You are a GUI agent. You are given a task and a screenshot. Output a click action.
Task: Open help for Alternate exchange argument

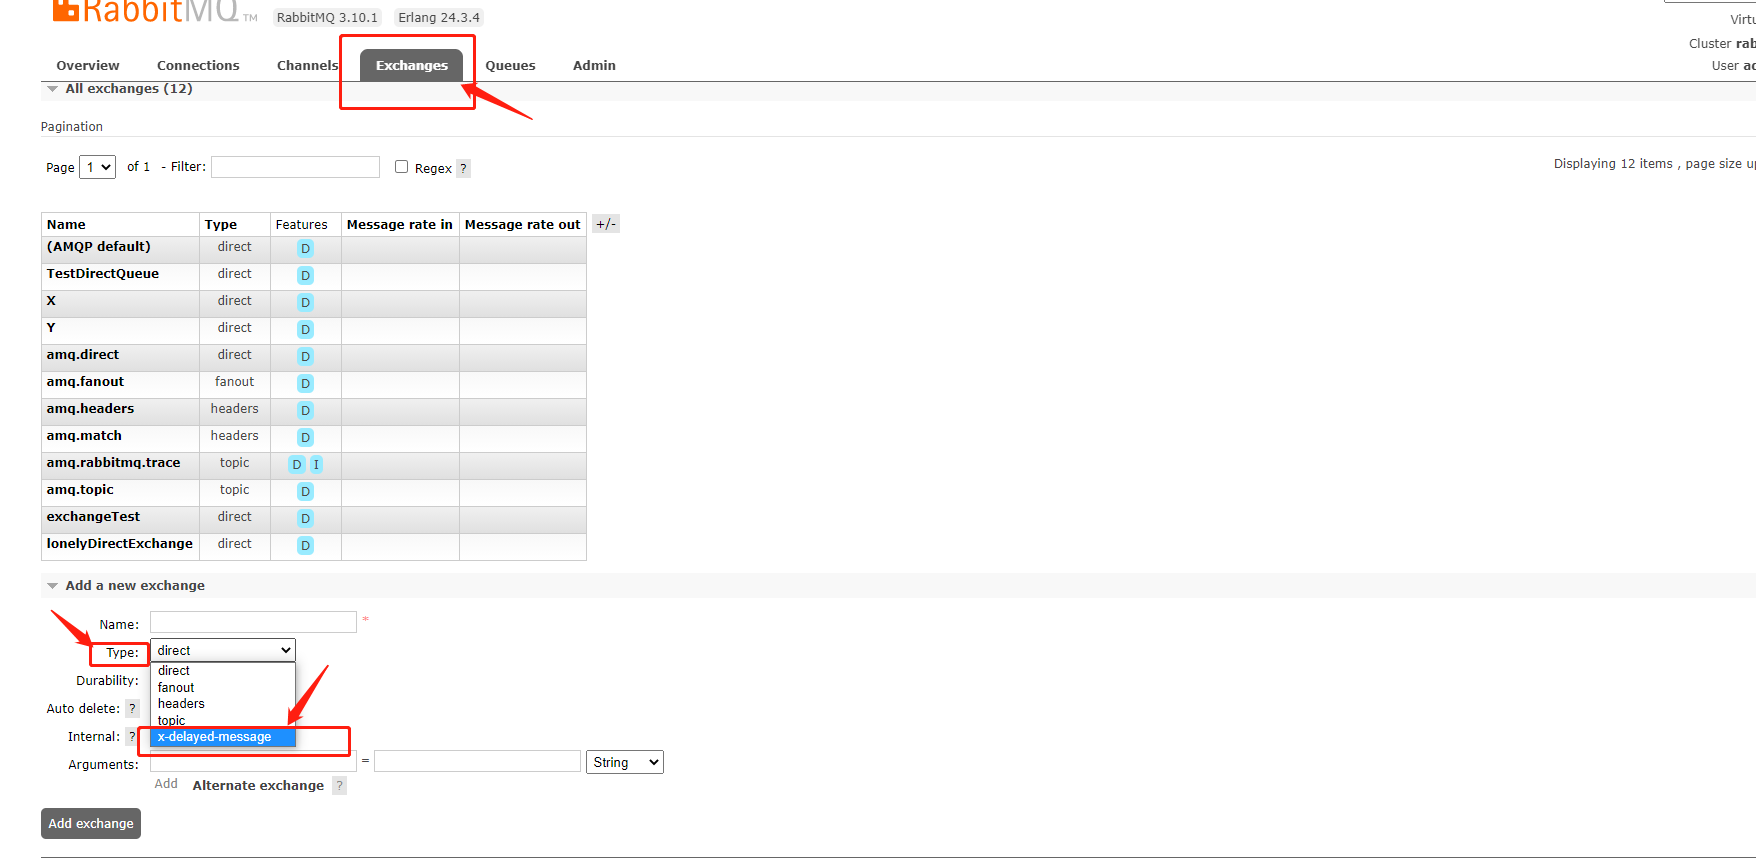click(x=340, y=785)
